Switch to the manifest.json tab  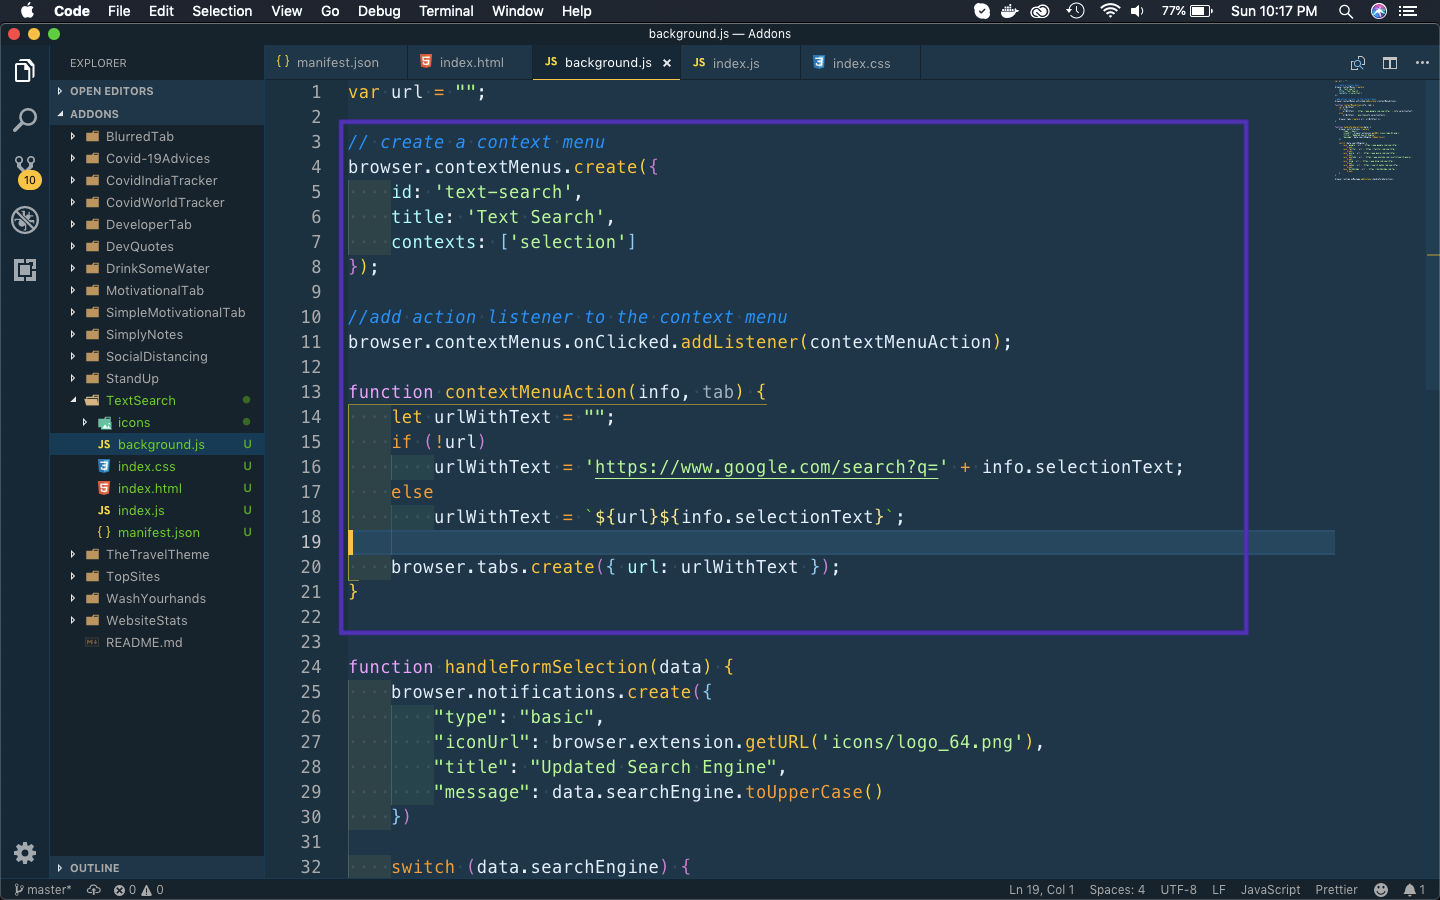coord(336,62)
